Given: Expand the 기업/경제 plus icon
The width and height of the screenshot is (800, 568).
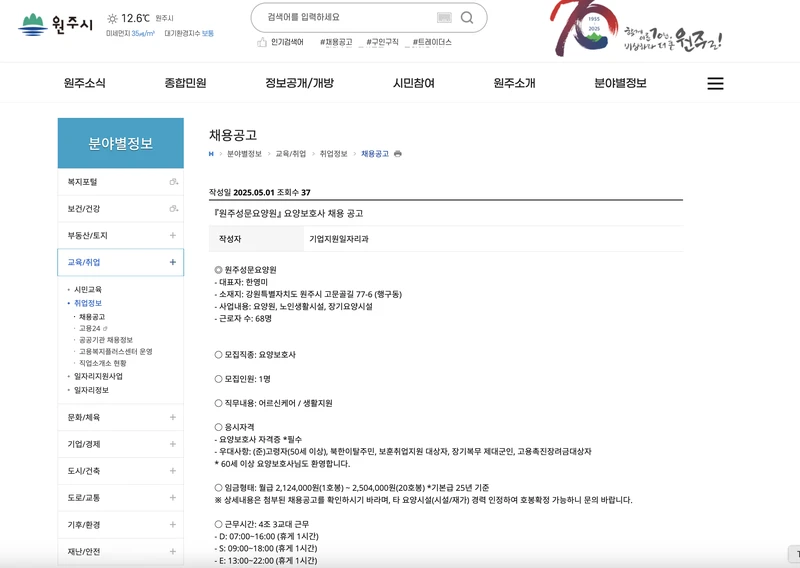Looking at the screenshot, I should pyautogui.click(x=173, y=444).
